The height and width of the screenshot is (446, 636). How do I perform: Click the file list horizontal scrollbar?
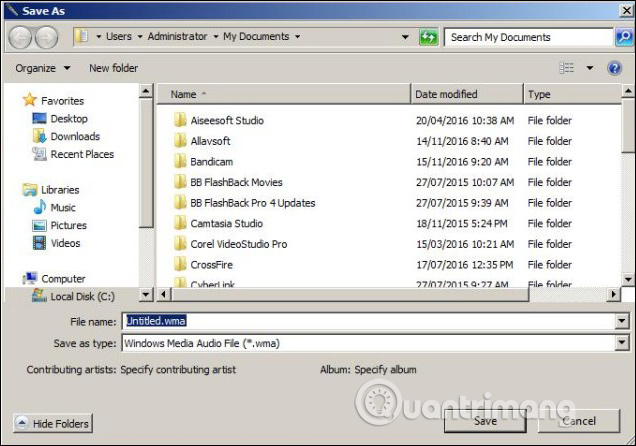[x=350, y=294]
